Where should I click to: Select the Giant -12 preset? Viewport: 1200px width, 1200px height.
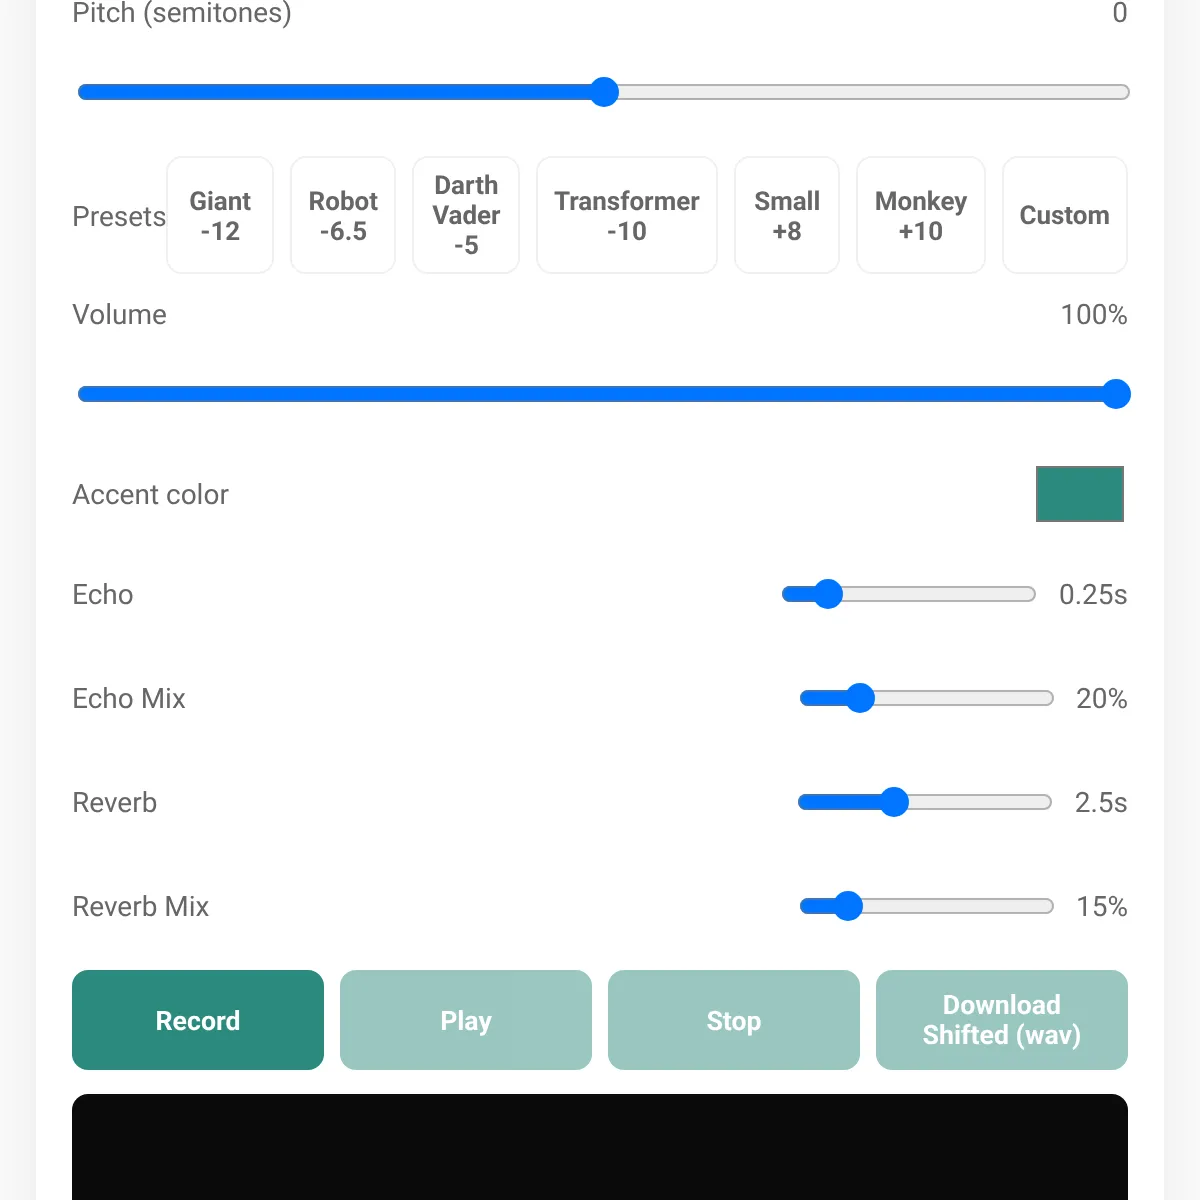[x=220, y=215]
